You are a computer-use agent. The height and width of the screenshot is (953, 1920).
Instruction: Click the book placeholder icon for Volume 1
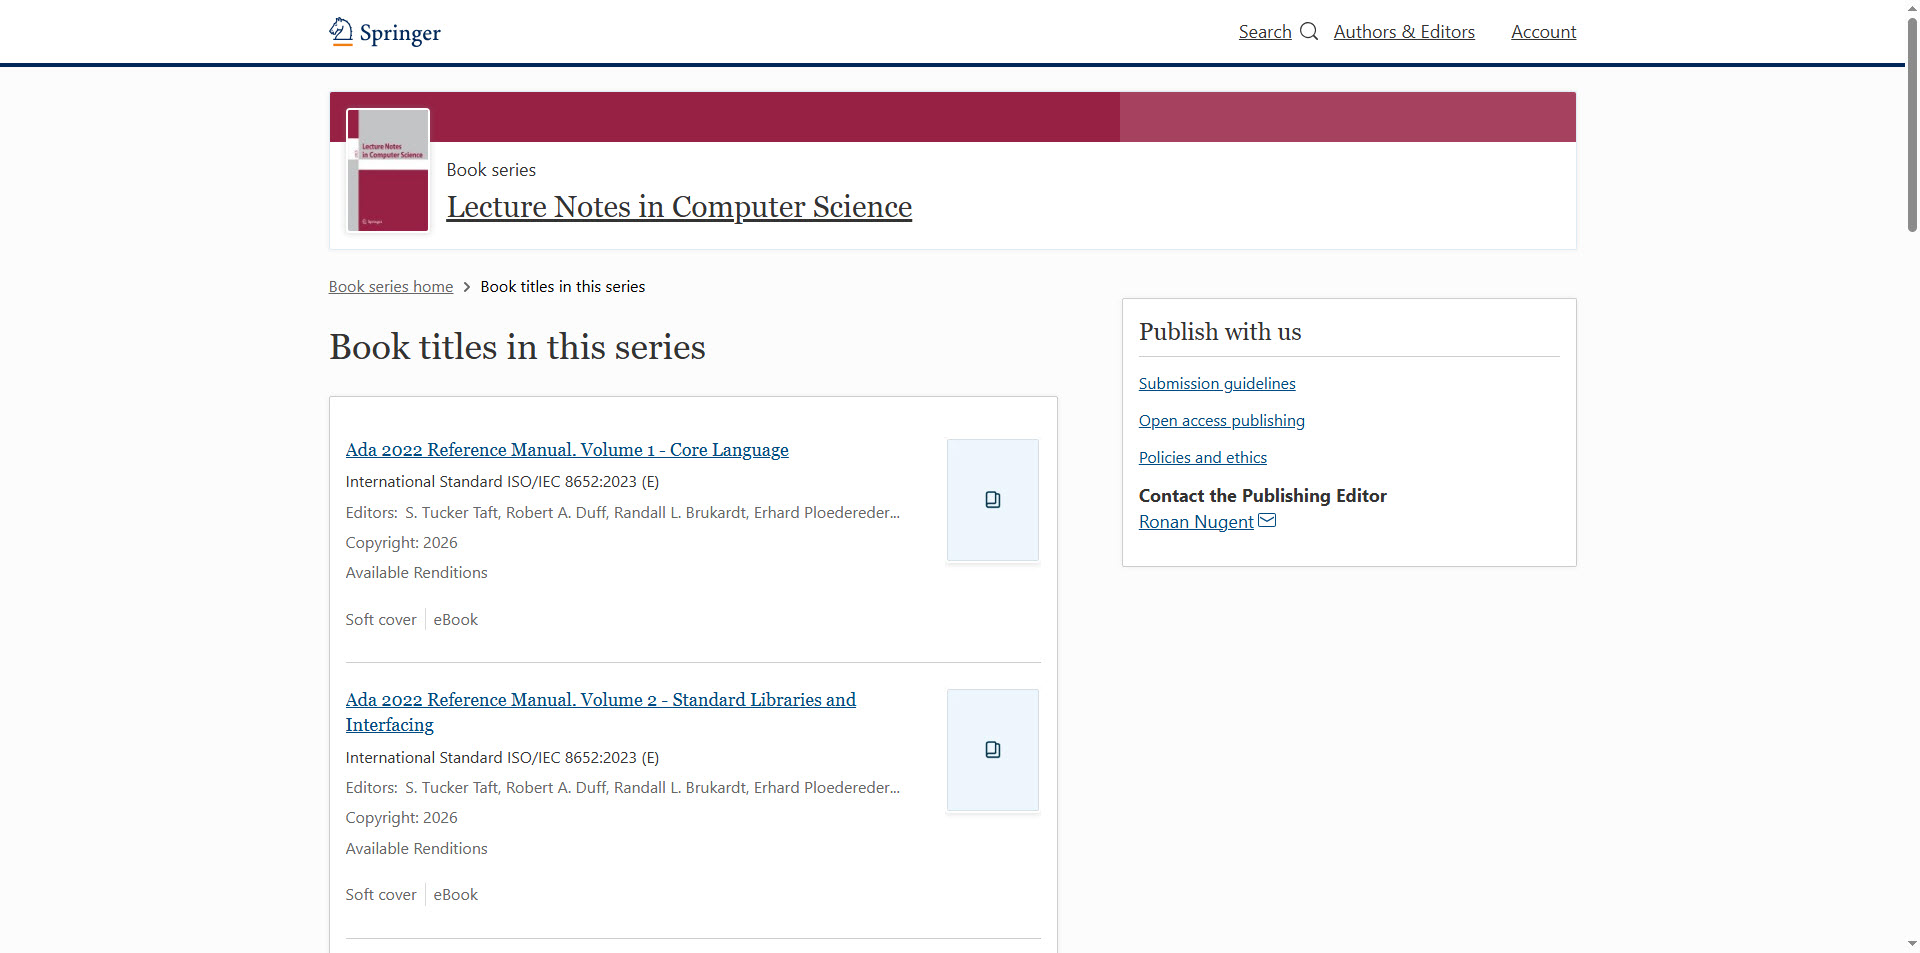[992, 500]
